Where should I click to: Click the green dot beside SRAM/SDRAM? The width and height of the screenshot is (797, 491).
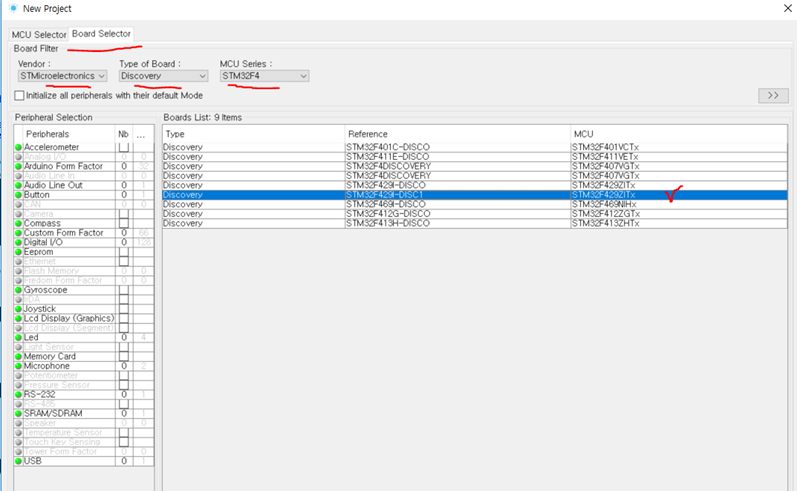pyautogui.click(x=19, y=413)
